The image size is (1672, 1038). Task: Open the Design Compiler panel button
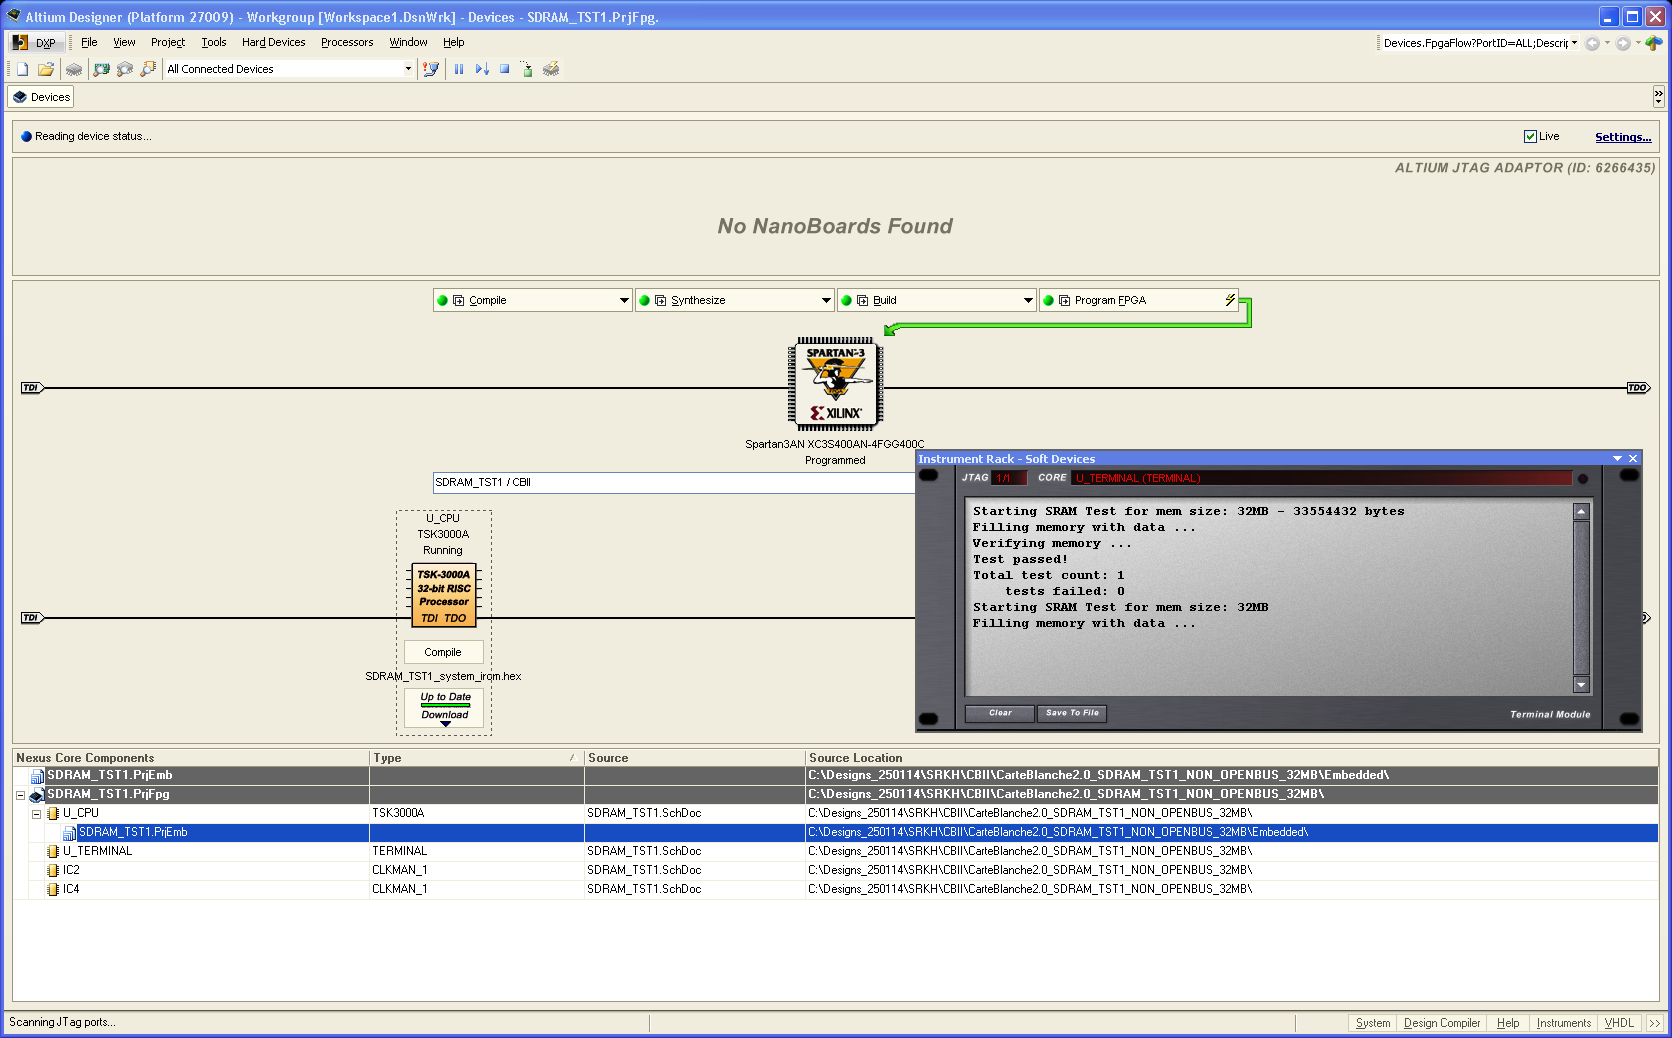click(1441, 1023)
